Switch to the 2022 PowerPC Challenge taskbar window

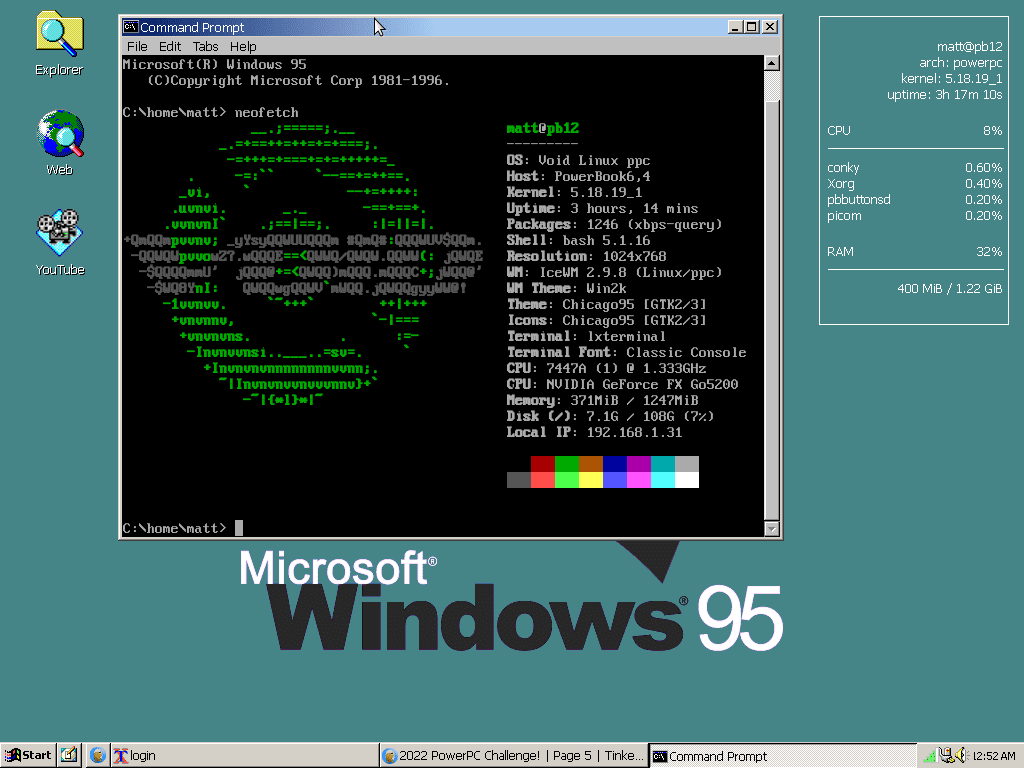click(513, 756)
